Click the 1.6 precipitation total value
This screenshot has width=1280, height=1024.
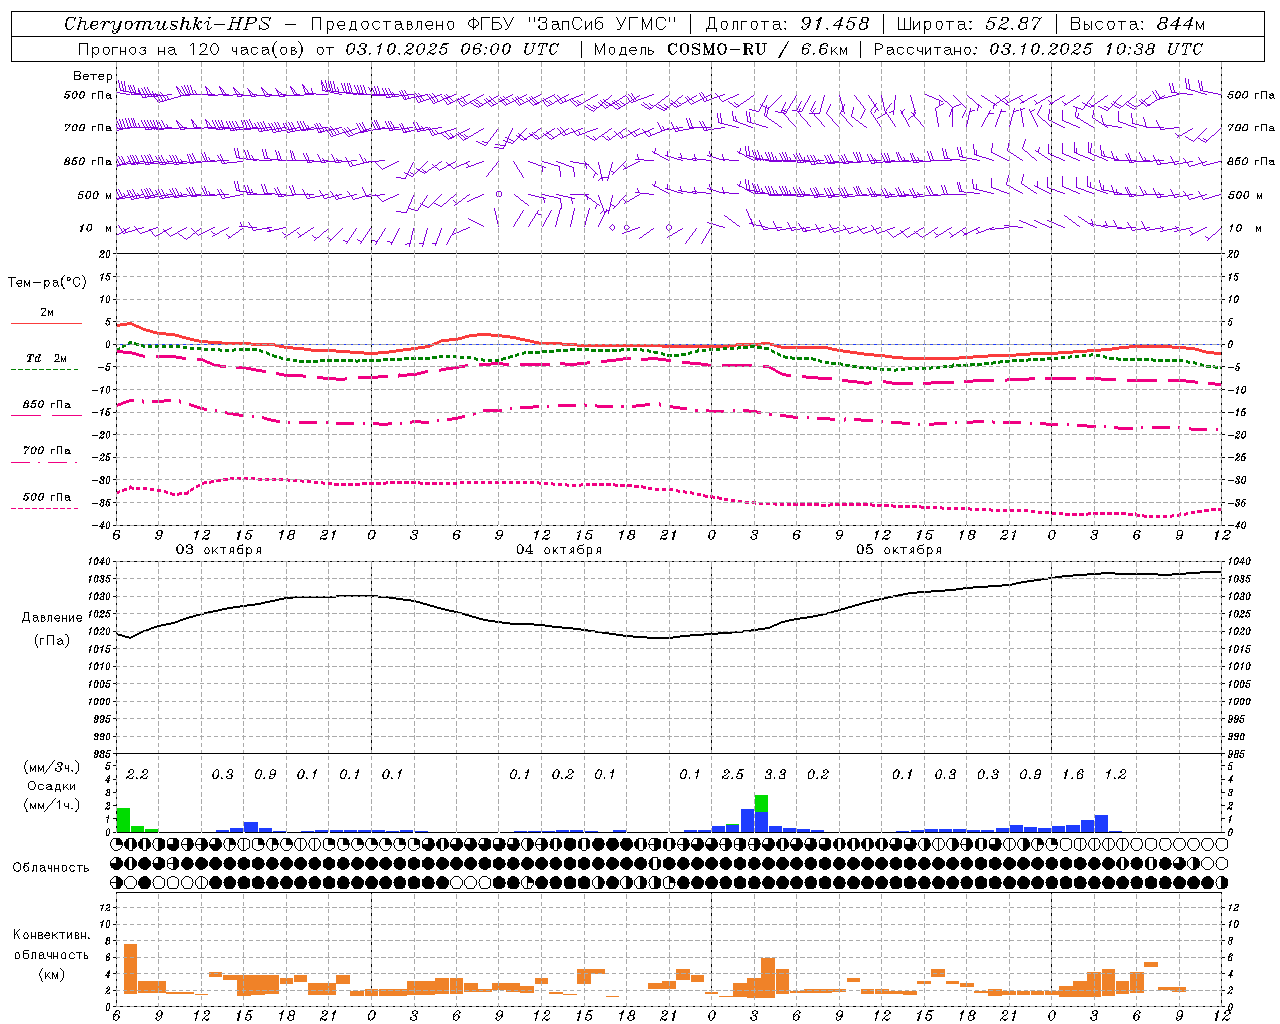[x=1072, y=774]
